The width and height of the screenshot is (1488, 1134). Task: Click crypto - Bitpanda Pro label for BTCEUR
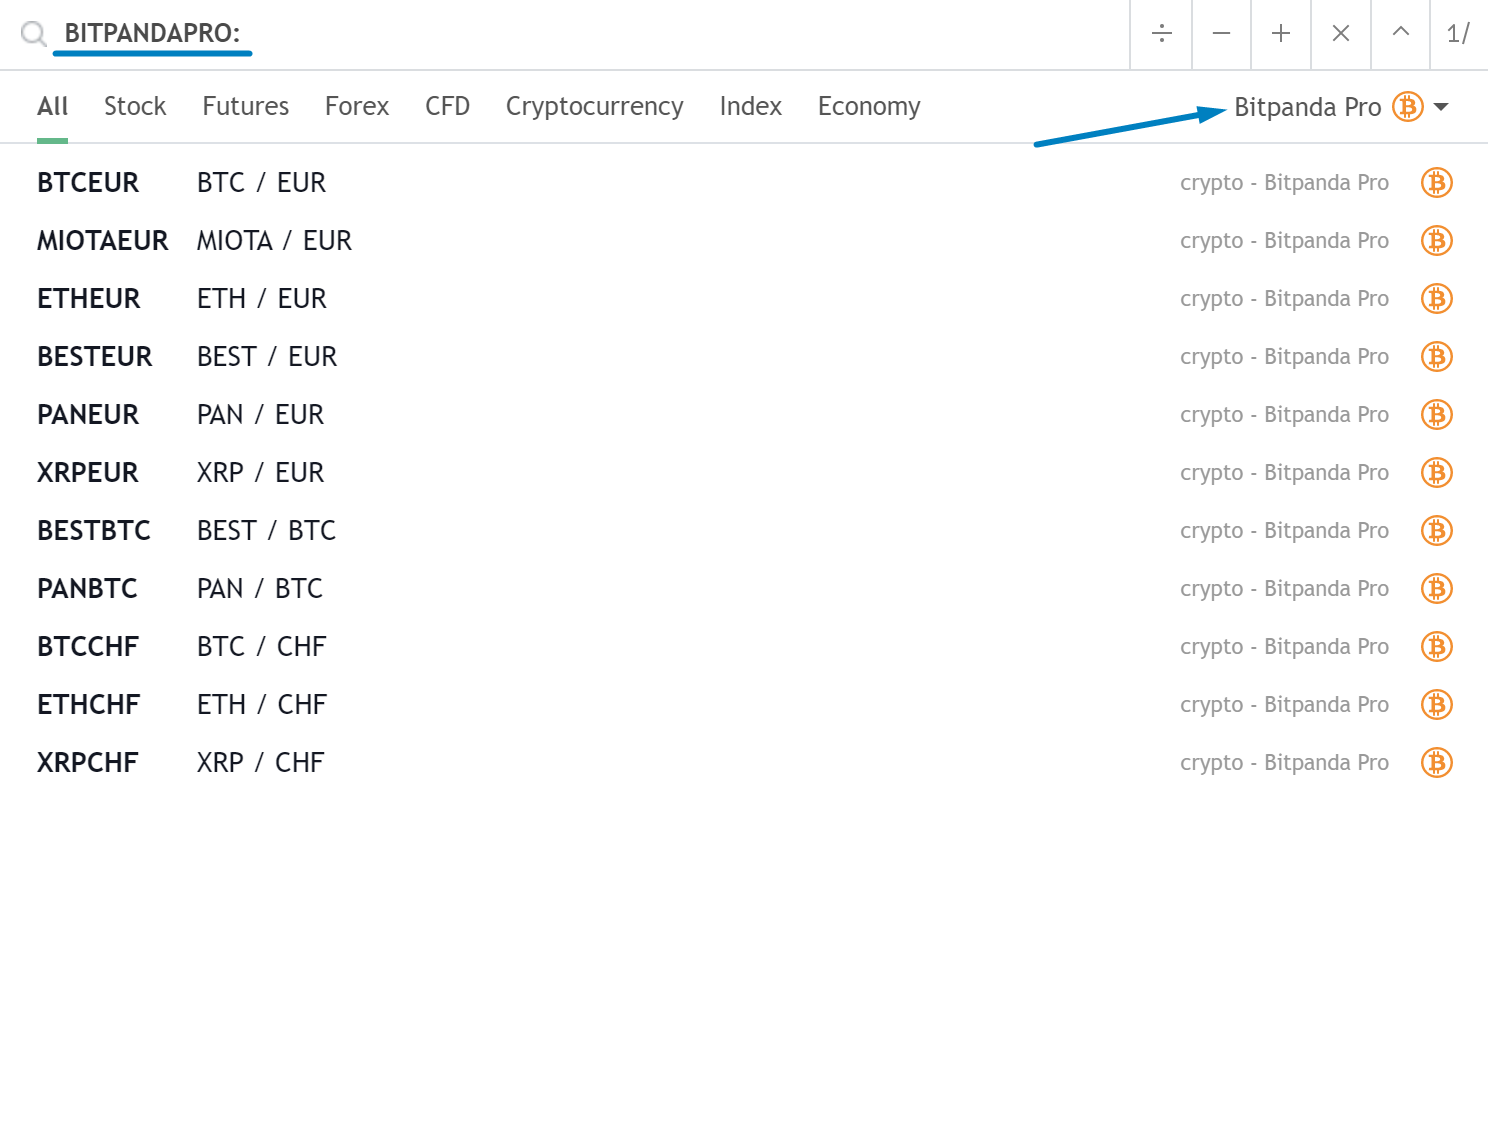click(1284, 183)
